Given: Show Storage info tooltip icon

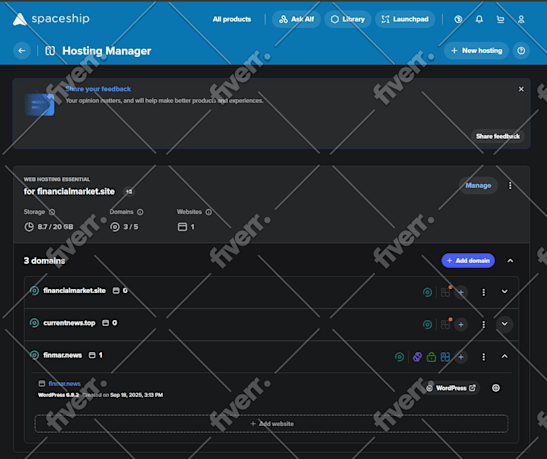Looking at the screenshot, I should [x=52, y=212].
